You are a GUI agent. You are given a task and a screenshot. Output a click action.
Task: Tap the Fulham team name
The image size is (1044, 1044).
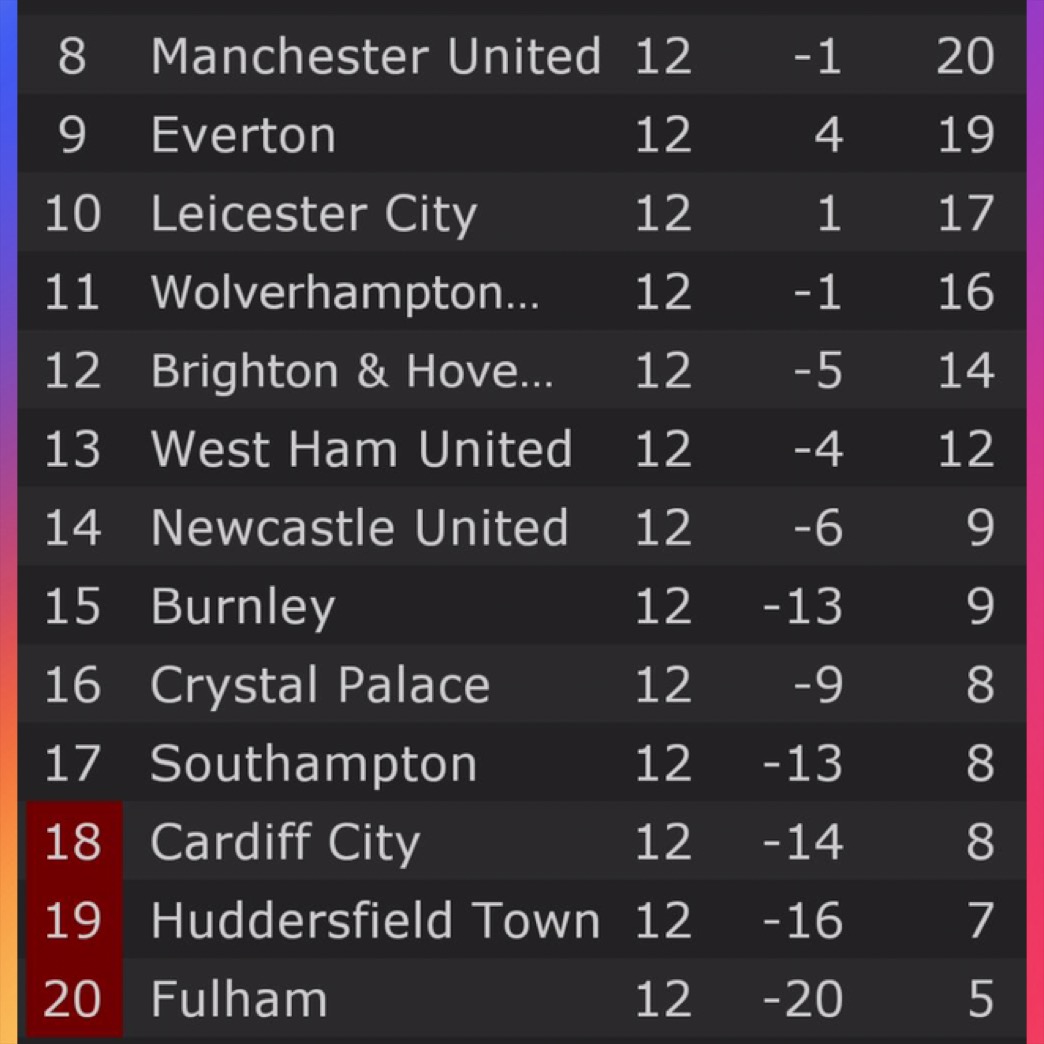tap(238, 999)
